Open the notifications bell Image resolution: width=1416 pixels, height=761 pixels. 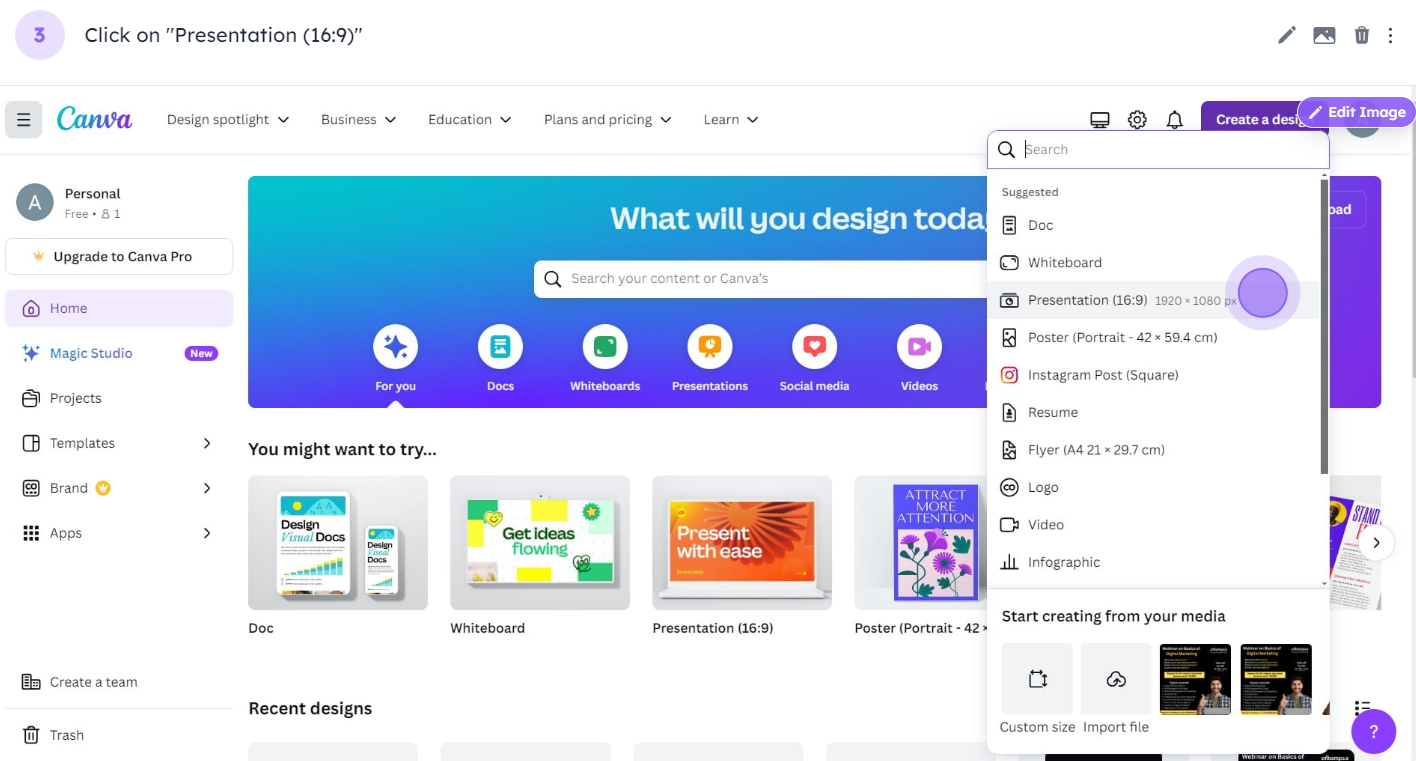click(x=1175, y=120)
